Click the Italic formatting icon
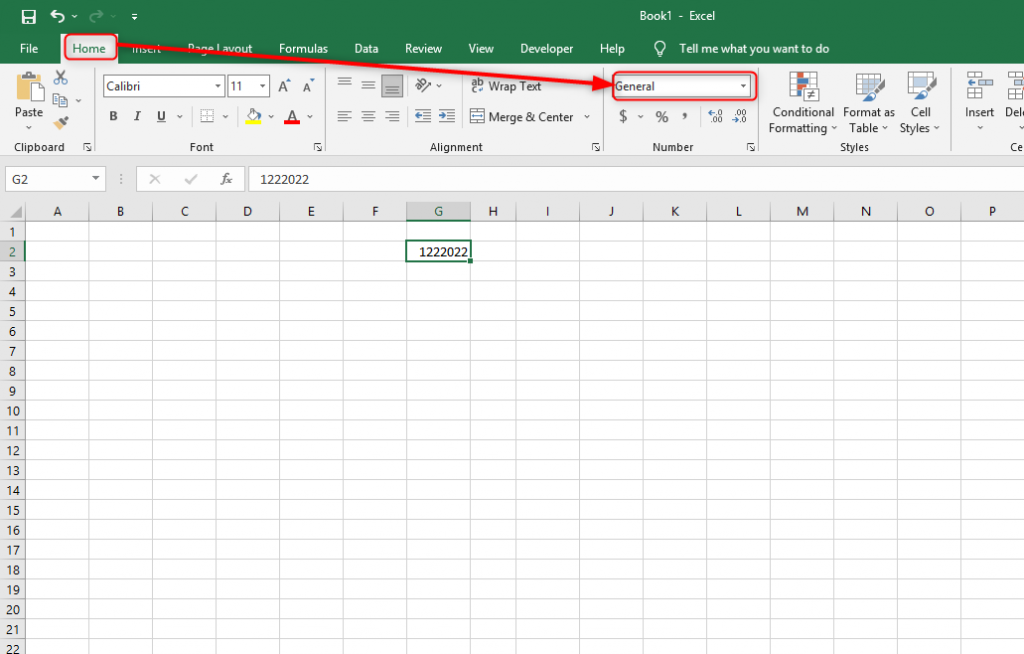Screen dimensions: 1024x654 (137, 116)
